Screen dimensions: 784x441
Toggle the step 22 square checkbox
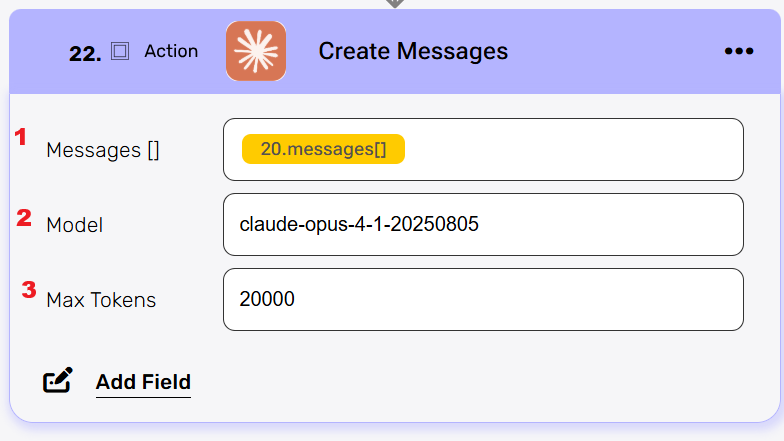pyautogui.click(x=120, y=51)
